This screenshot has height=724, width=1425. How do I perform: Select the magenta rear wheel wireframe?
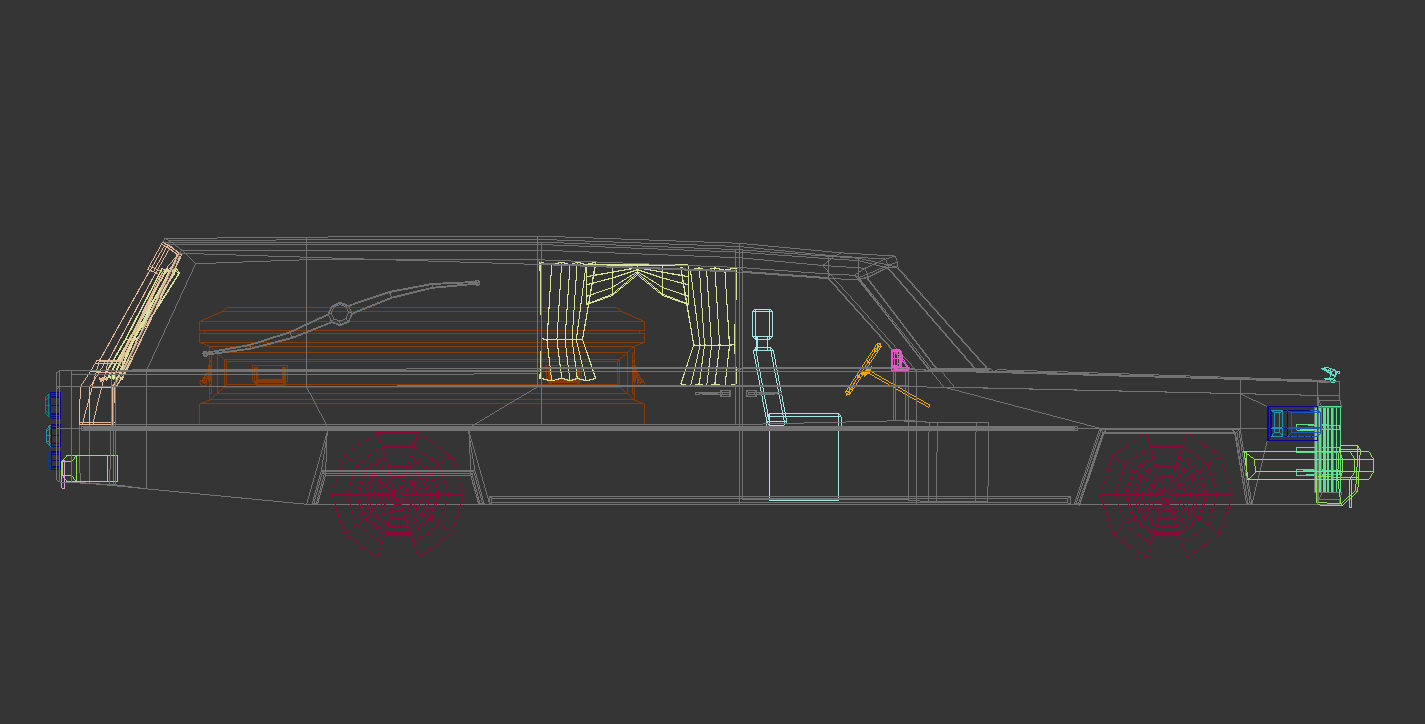(x=398, y=496)
